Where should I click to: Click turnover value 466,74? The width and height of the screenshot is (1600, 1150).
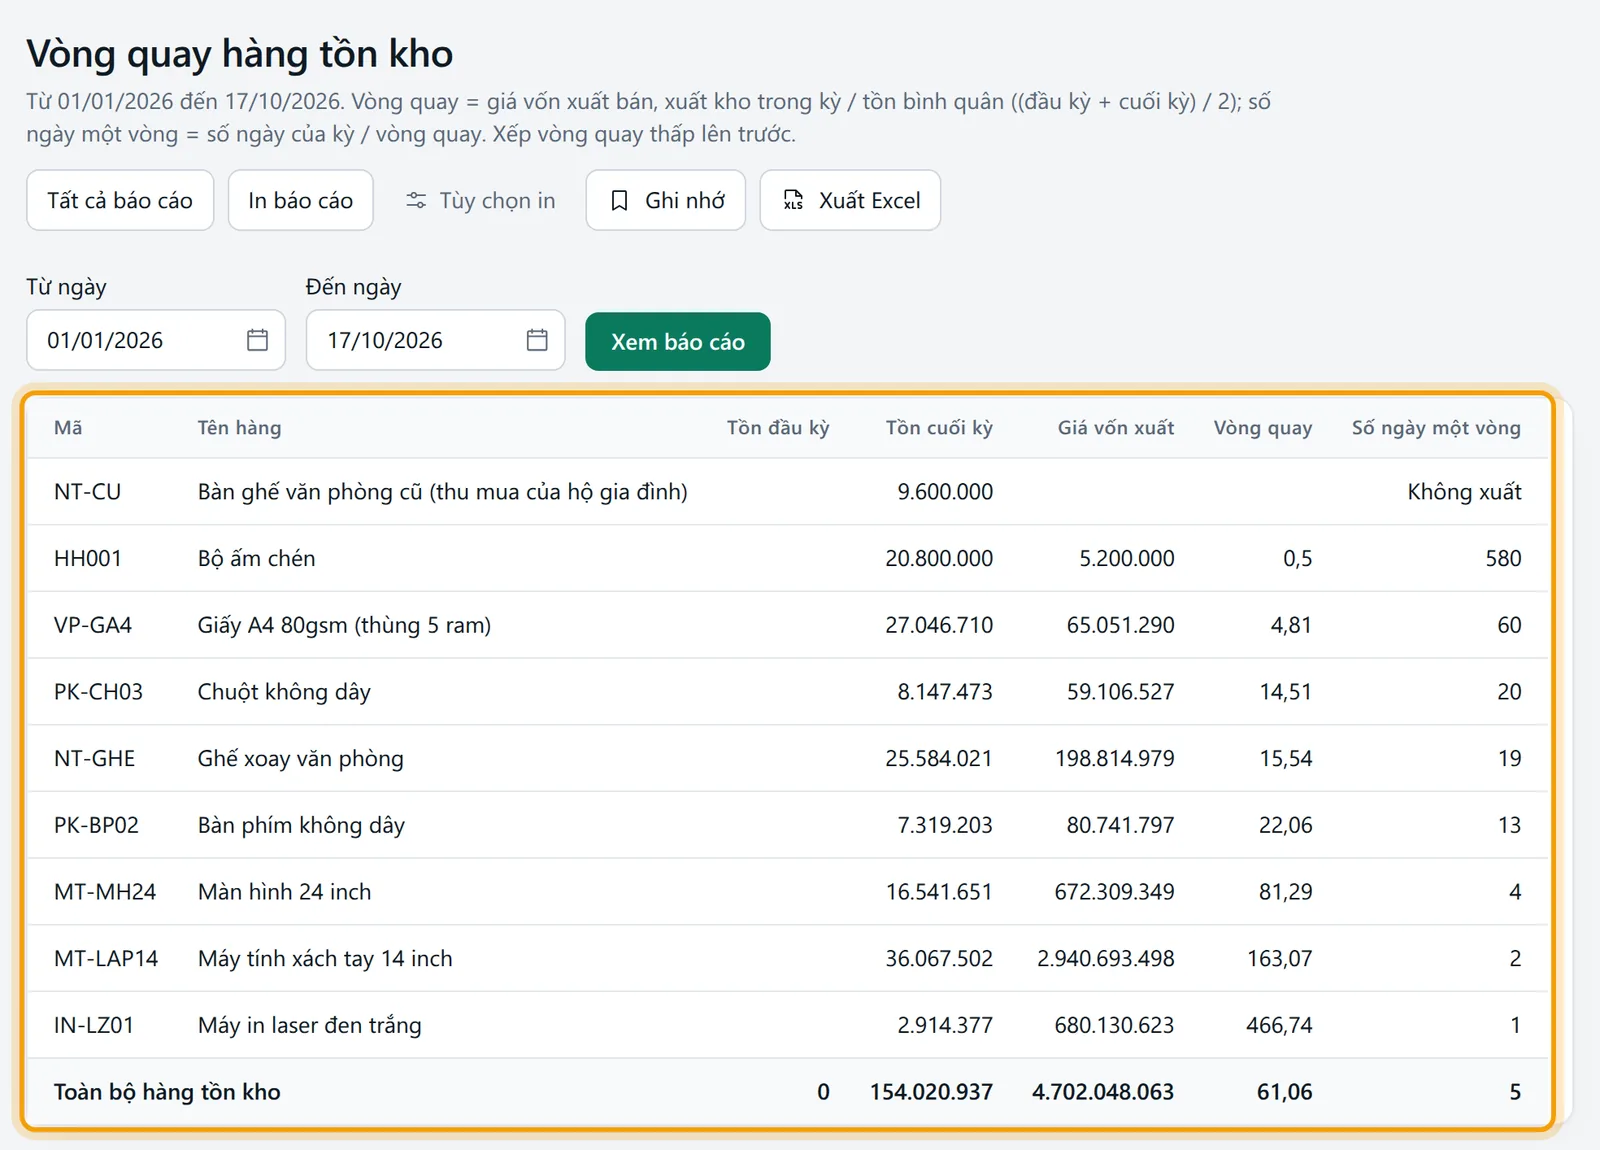click(x=1279, y=1025)
